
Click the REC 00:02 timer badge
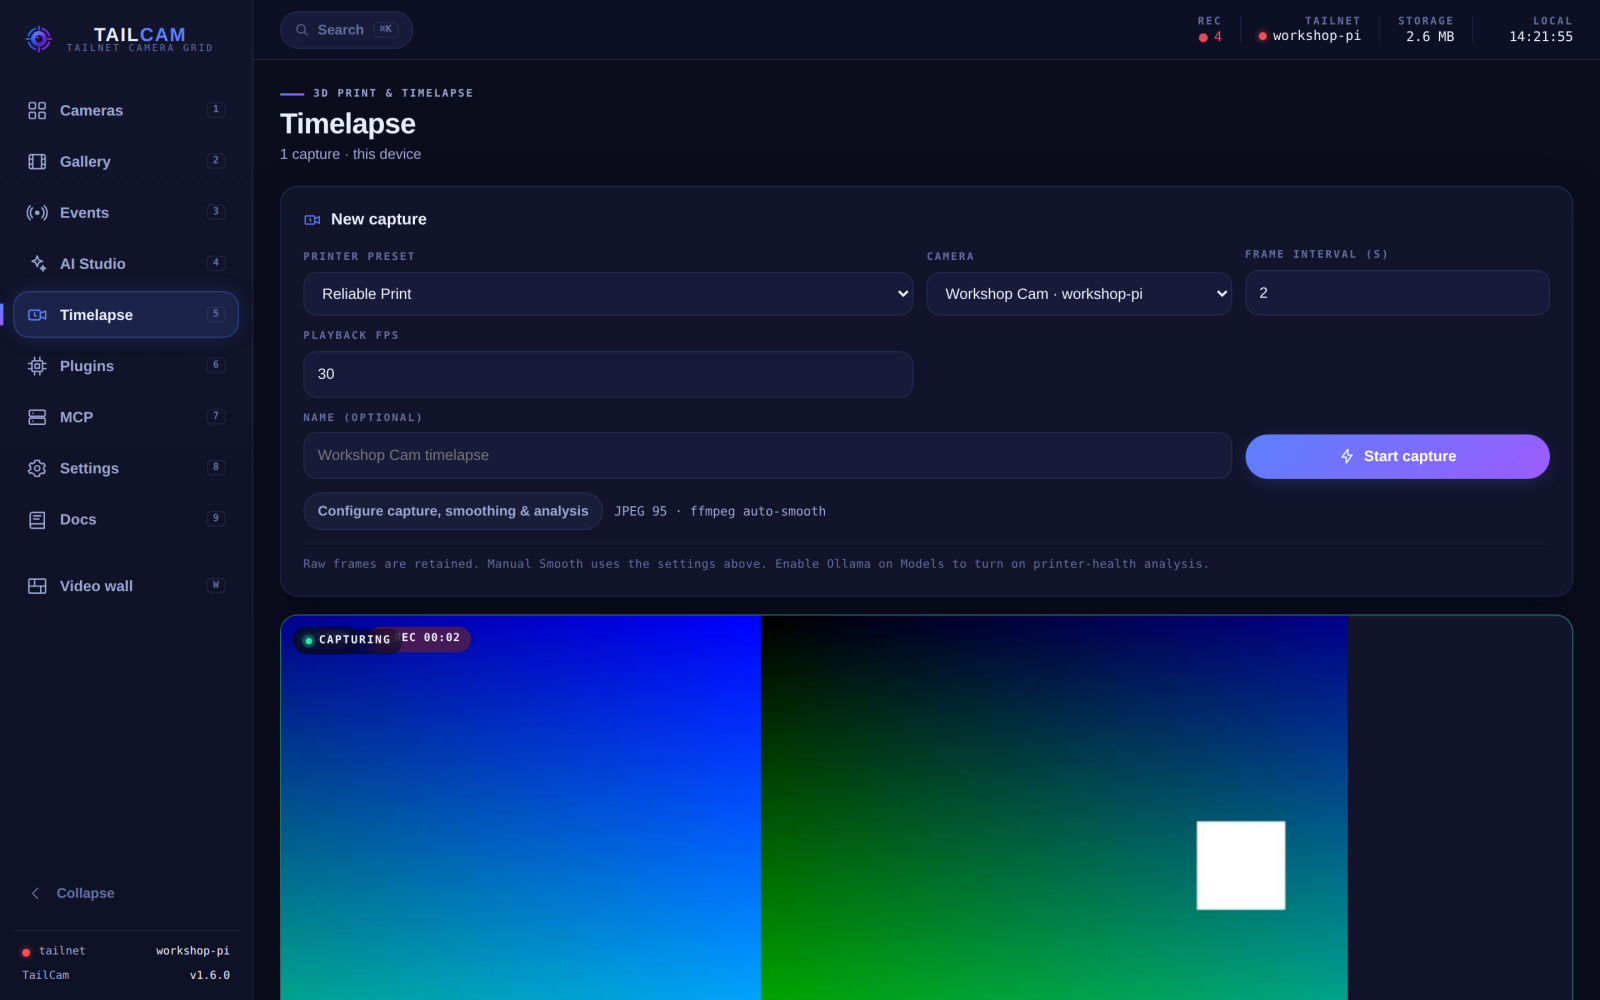431,638
